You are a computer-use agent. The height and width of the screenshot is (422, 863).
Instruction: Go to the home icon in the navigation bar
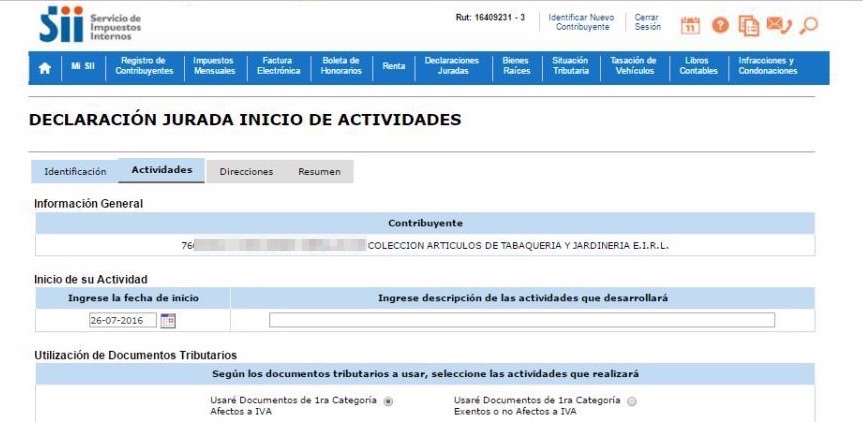pyautogui.click(x=45, y=68)
